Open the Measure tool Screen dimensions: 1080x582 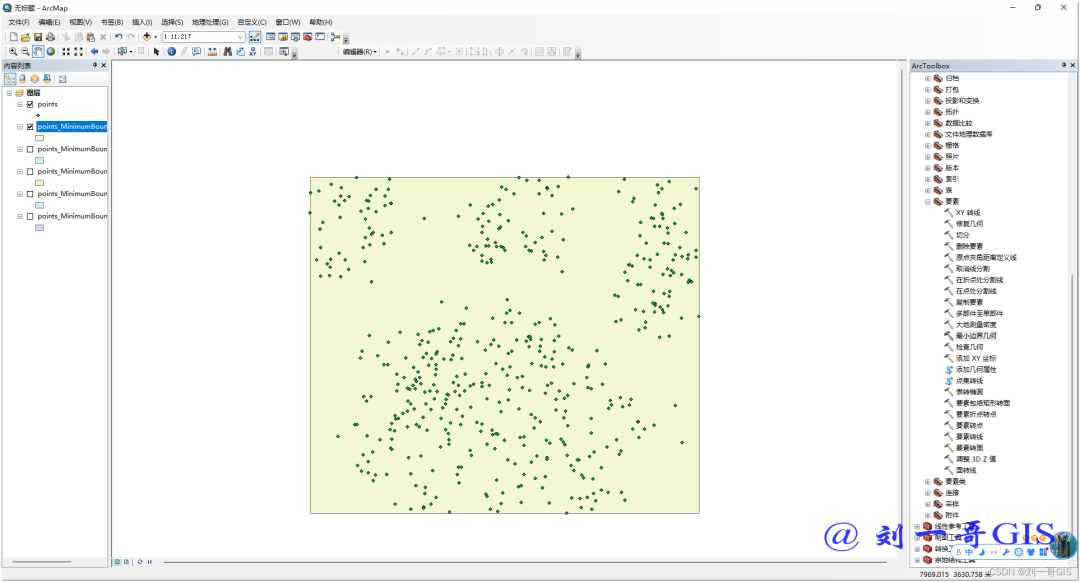pyautogui.click(x=212, y=52)
